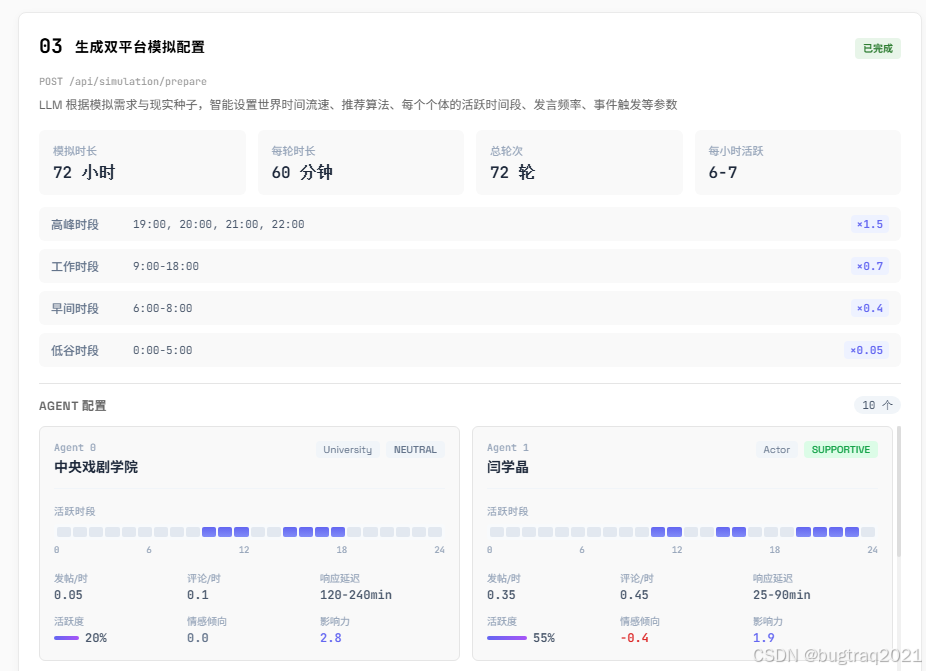Click the 每轮时长 60 分钟 card

361,162
